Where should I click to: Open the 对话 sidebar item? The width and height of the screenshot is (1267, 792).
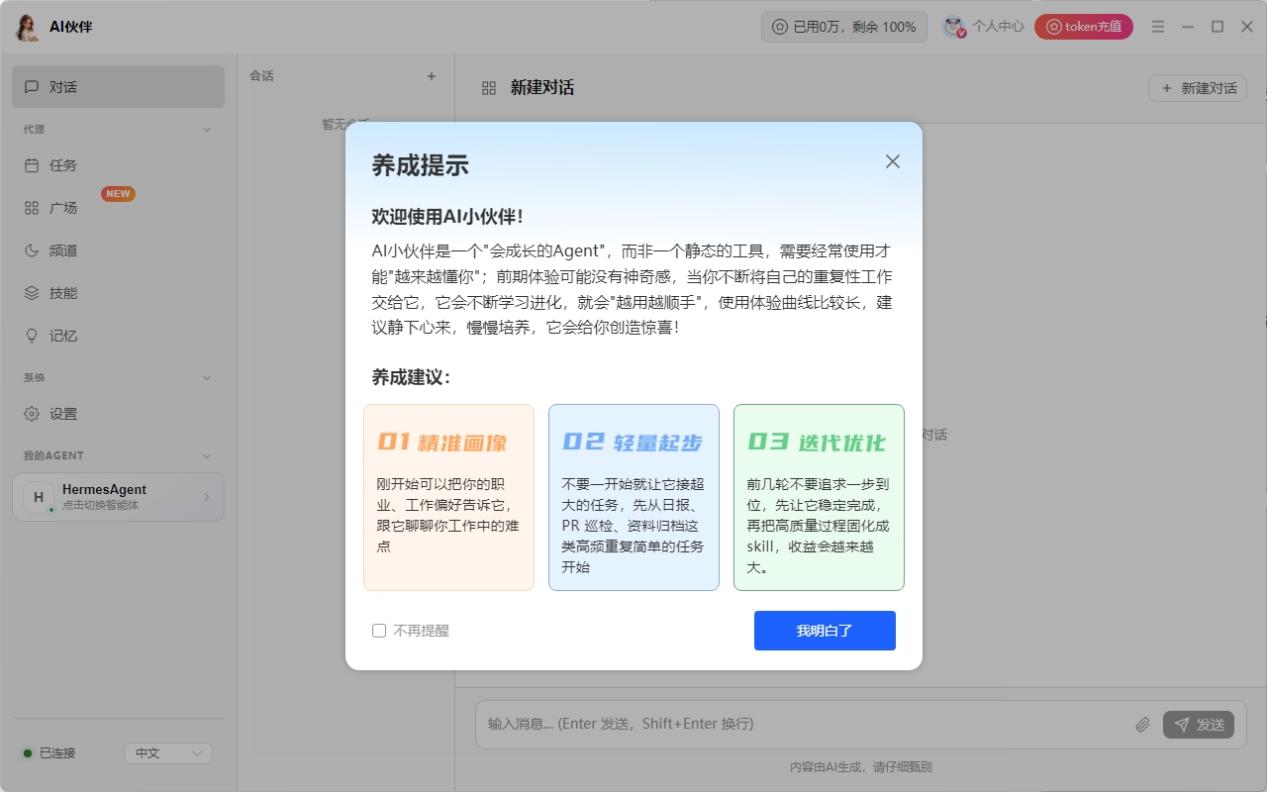click(118, 87)
